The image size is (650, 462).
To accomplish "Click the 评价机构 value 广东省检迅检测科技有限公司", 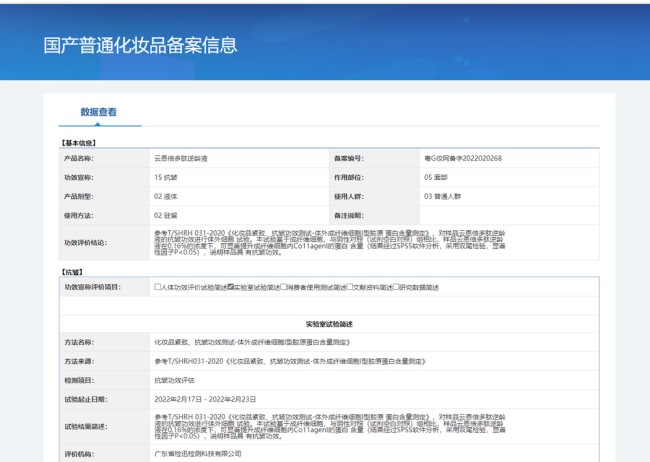I will pos(198,453).
